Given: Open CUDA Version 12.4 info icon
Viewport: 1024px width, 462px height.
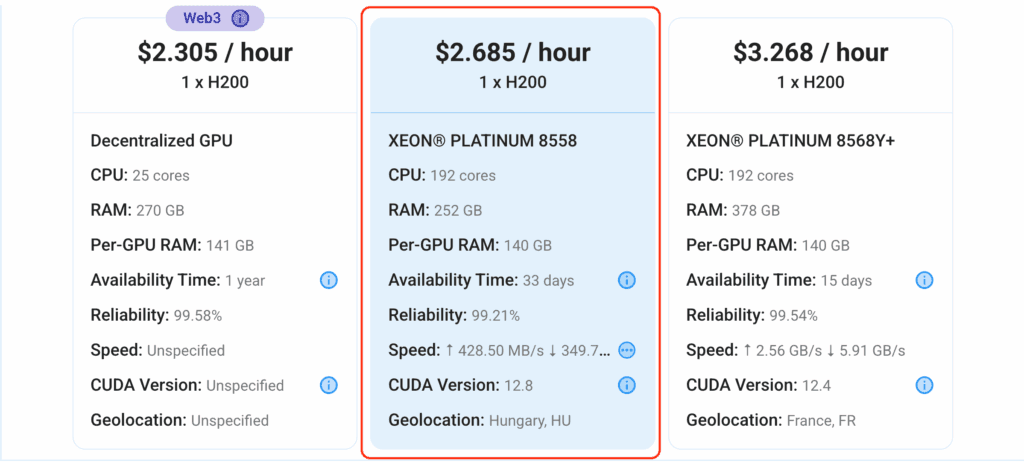Looking at the screenshot, I should click(x=924, y=386).
